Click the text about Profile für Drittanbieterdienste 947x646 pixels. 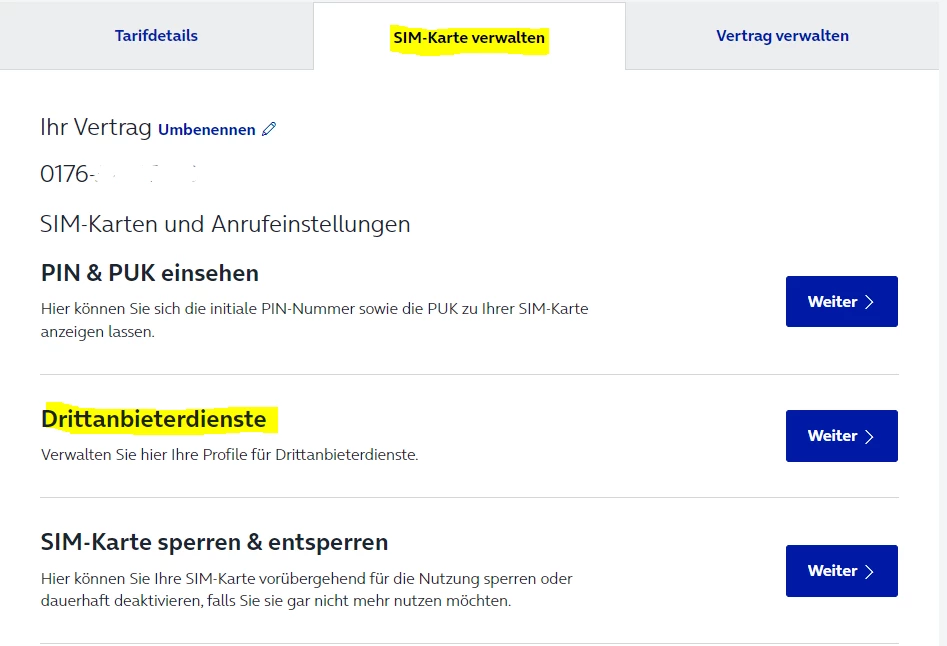coord(229,455)
